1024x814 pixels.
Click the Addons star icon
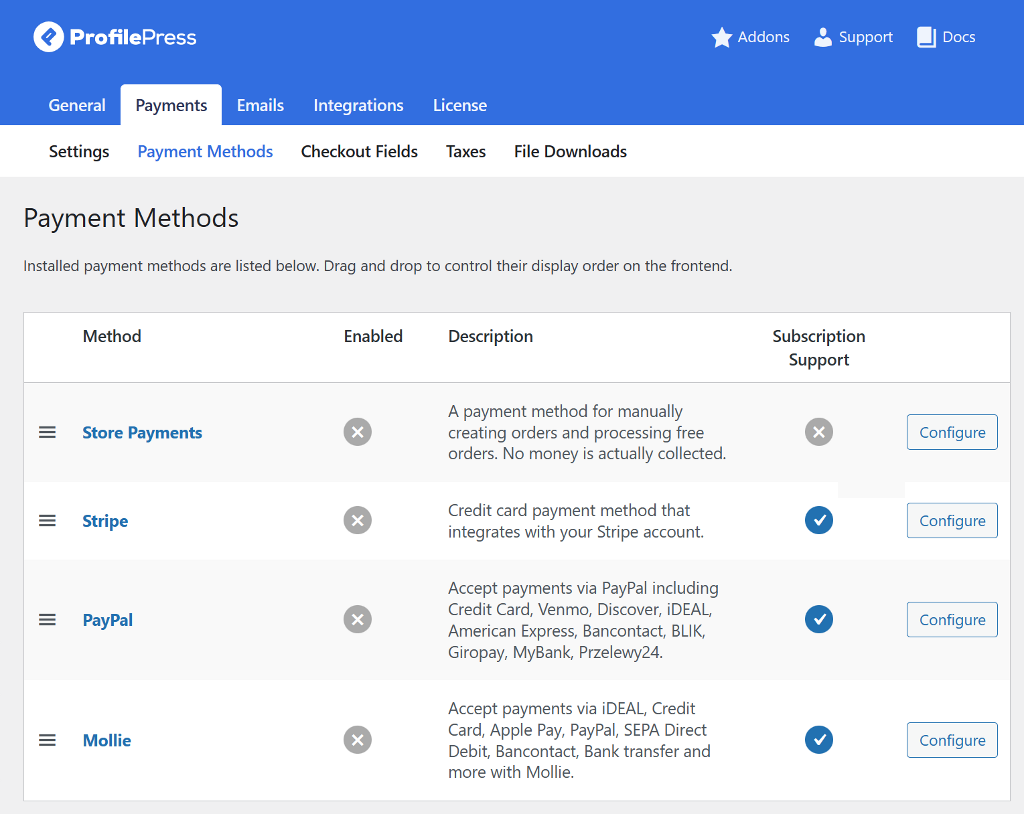(x=722, y=37)
